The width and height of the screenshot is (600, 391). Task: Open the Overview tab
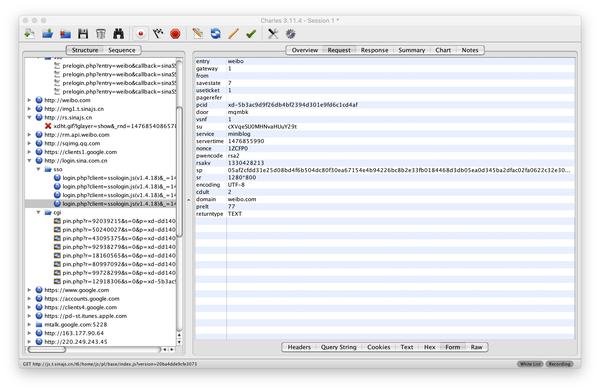[305, 50]
